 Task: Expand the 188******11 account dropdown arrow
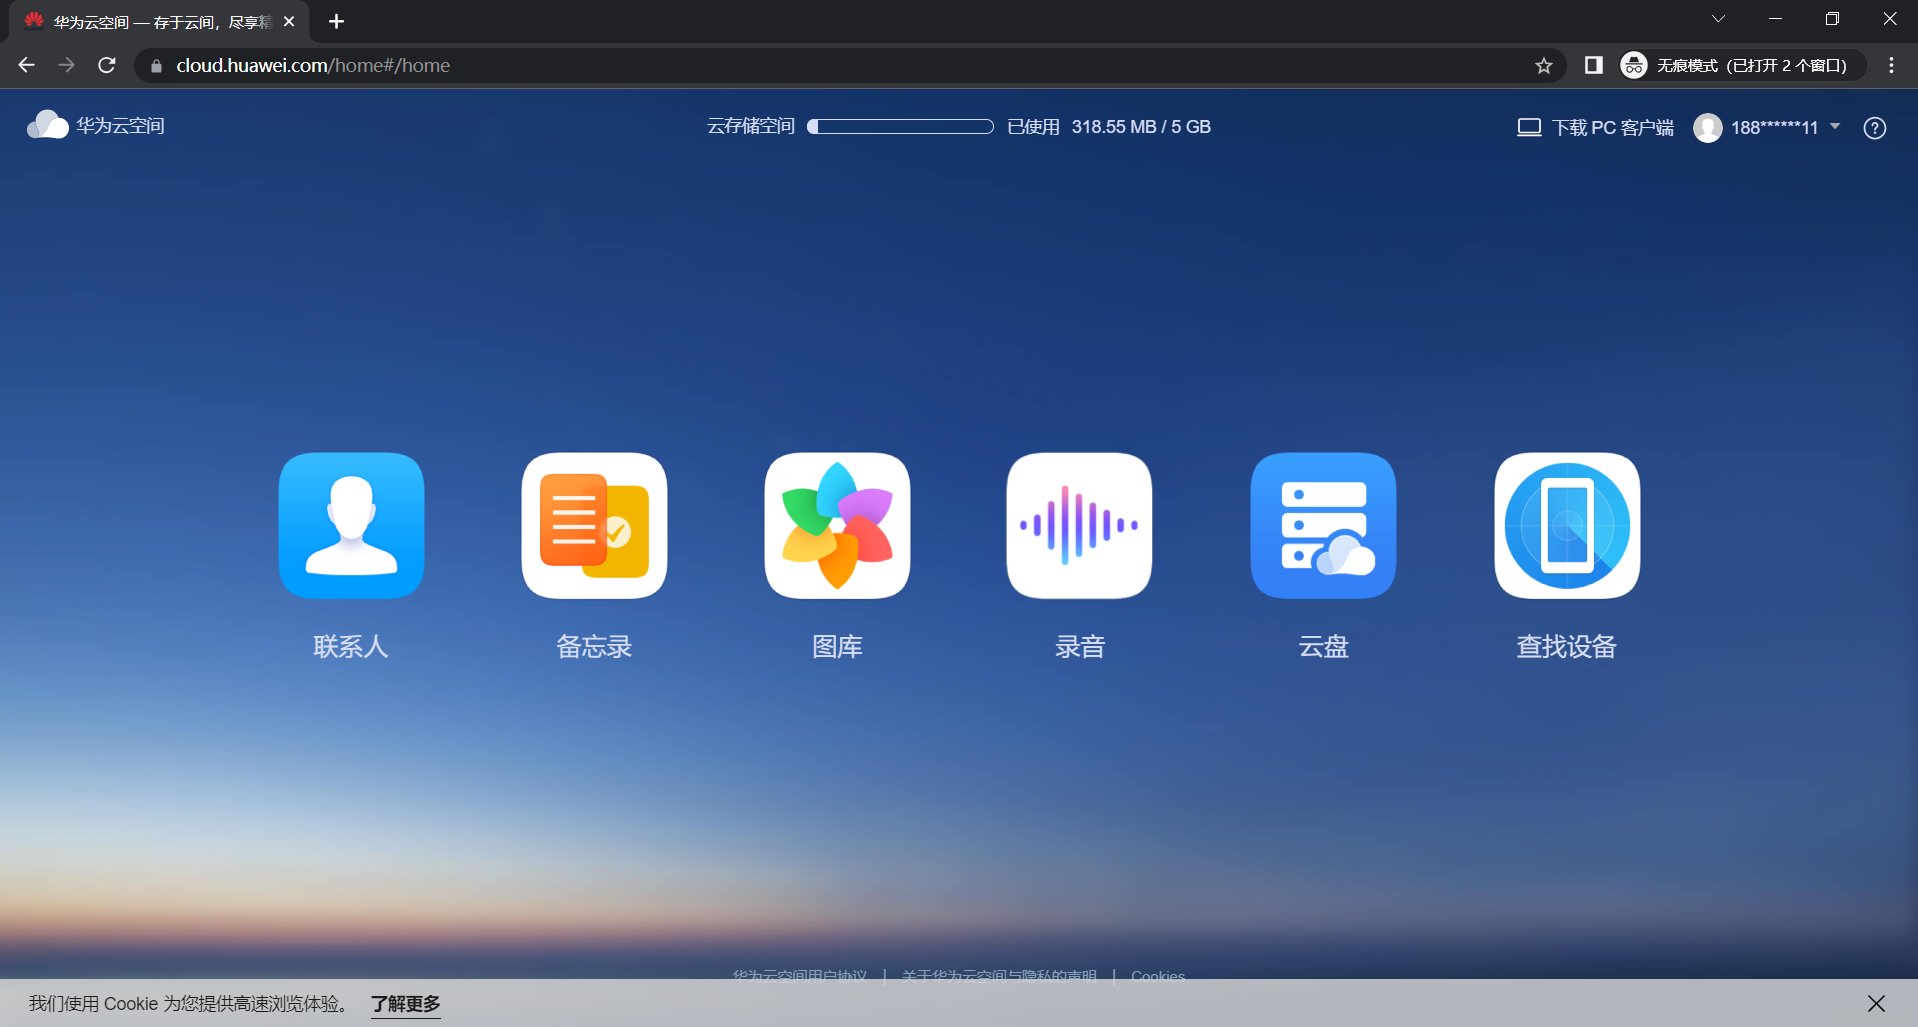[1835, 127]
